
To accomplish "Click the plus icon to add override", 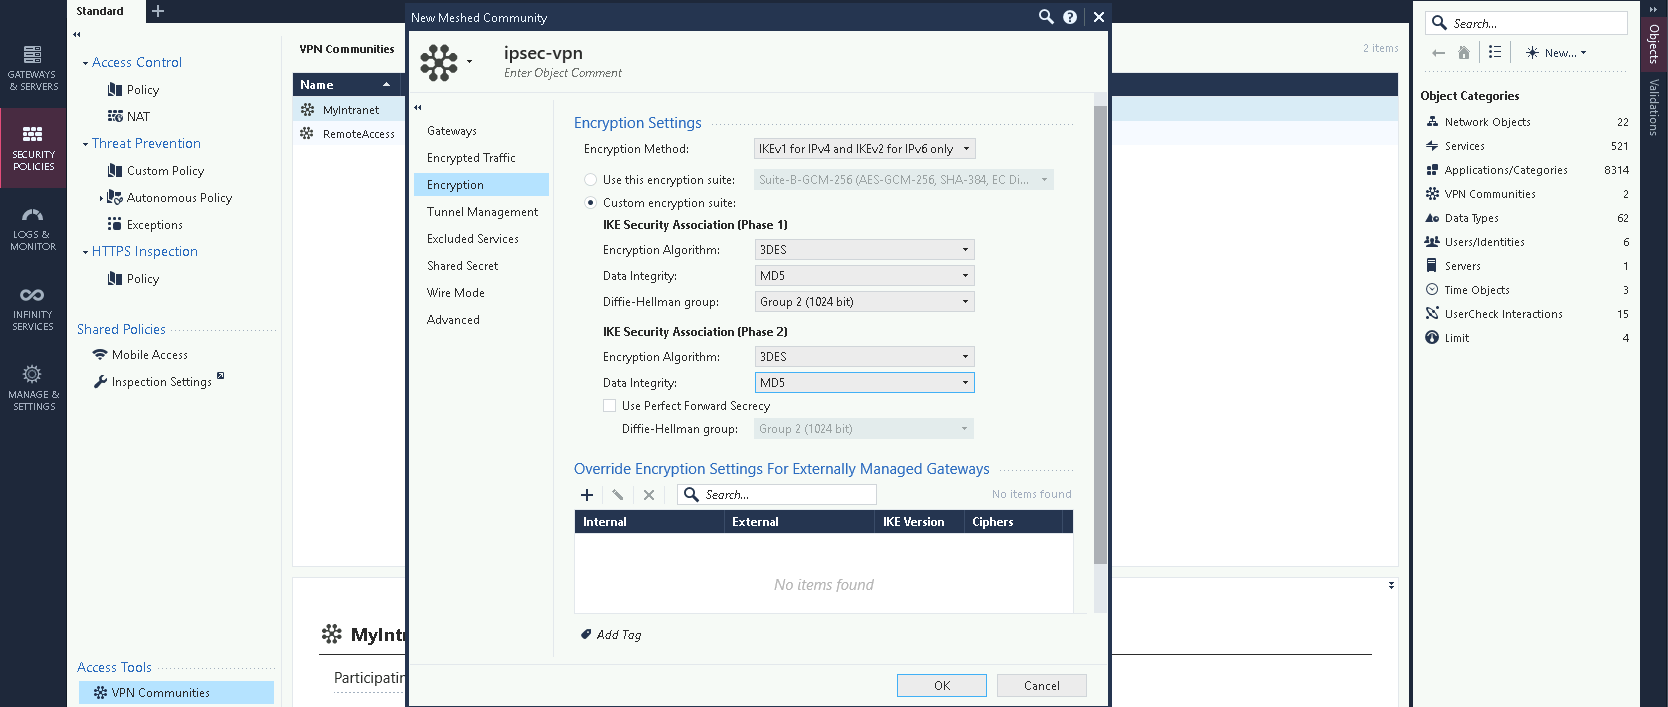I will pos(587,495).
